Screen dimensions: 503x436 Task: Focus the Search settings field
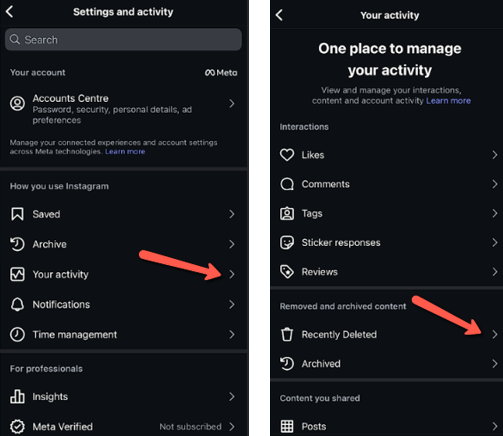coord(123,40)
